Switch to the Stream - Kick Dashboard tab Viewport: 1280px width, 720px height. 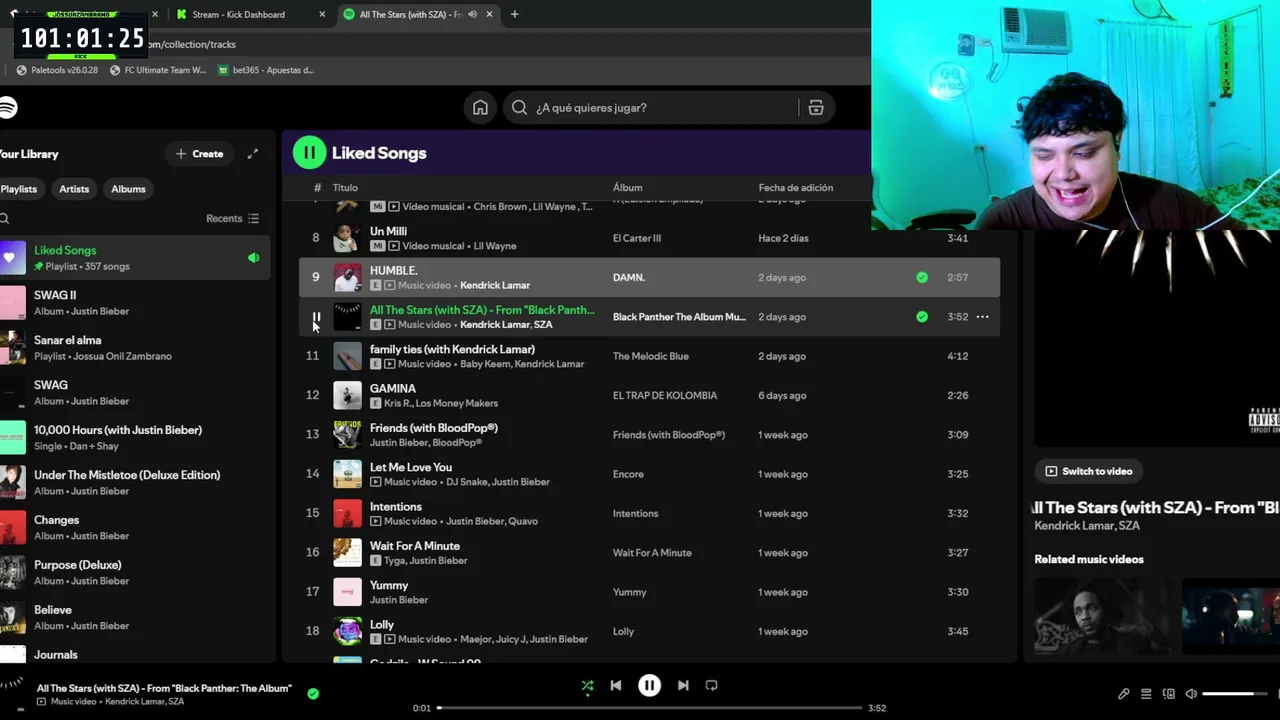[x=250, y=15]
